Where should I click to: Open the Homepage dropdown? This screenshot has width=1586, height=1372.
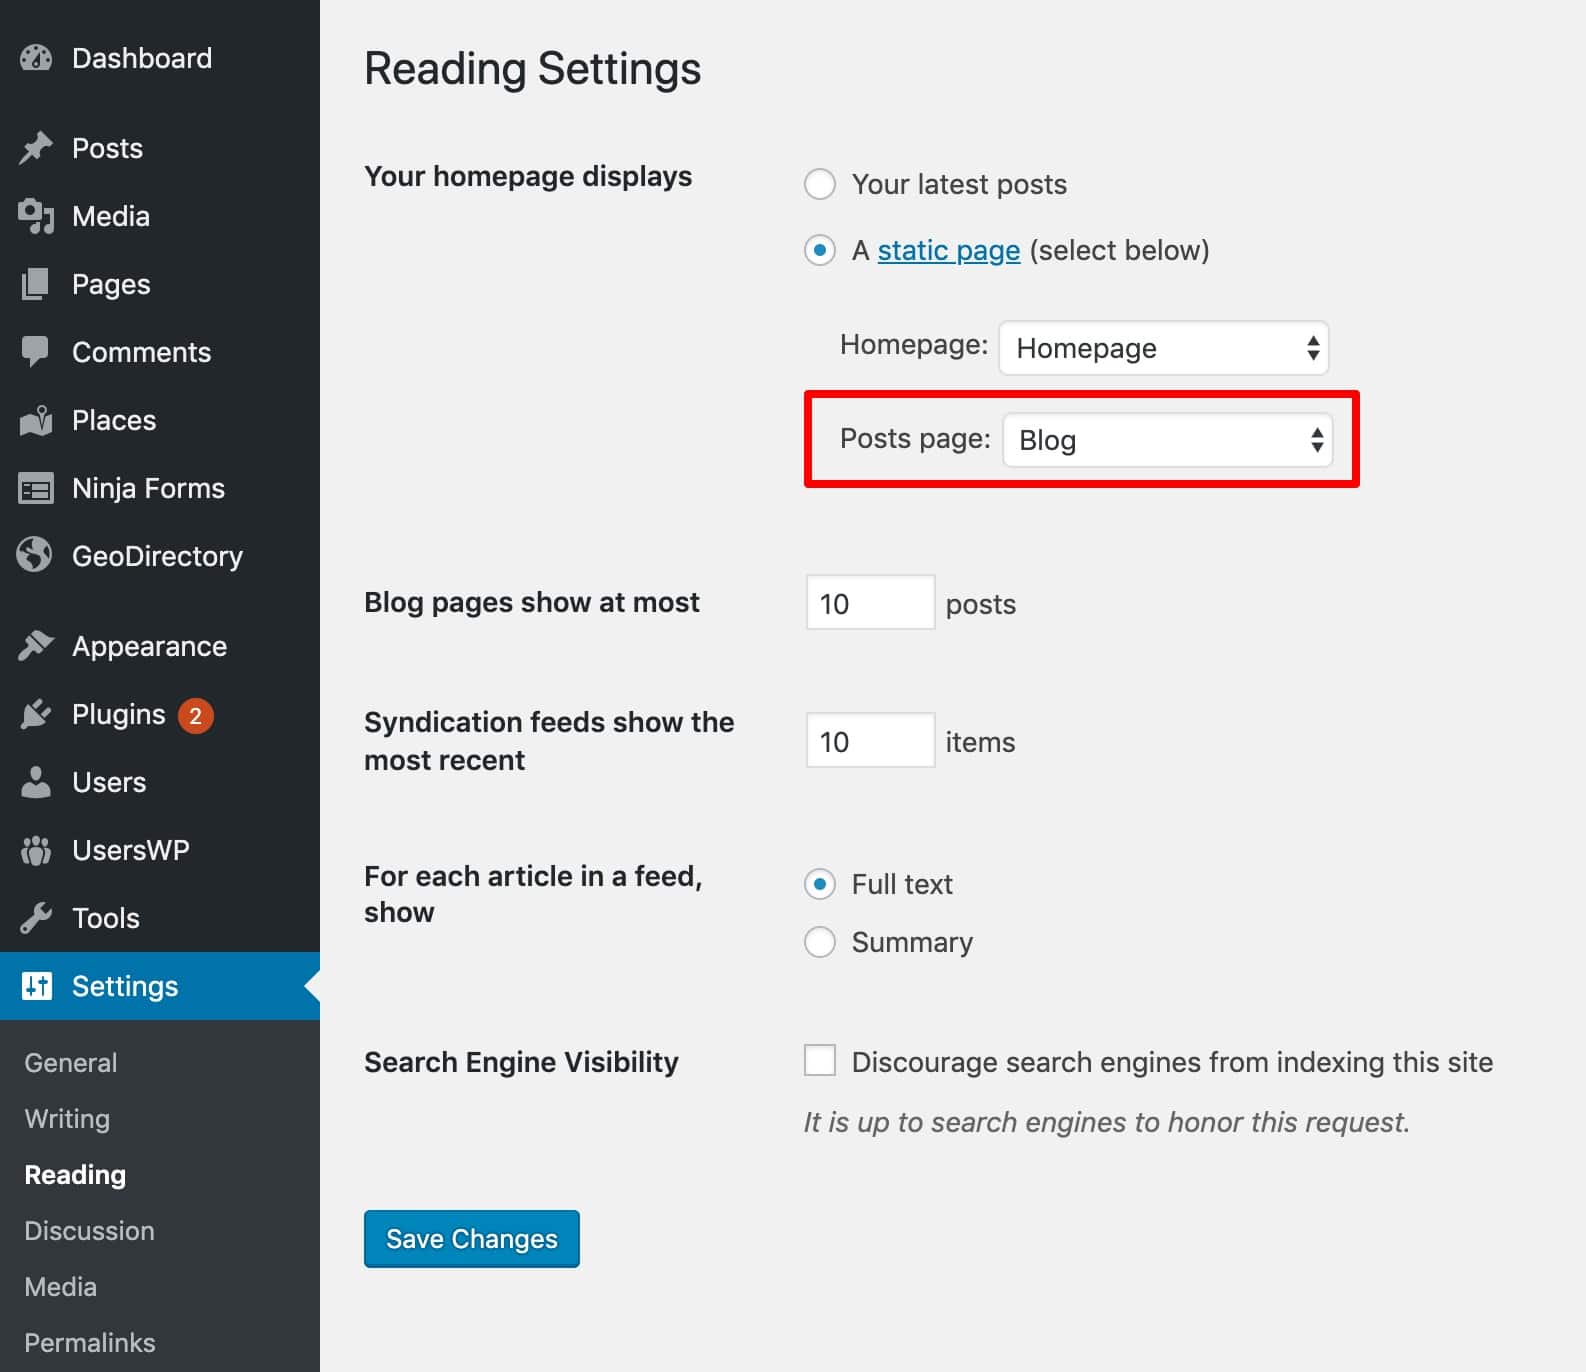(x=1163, y=348)
